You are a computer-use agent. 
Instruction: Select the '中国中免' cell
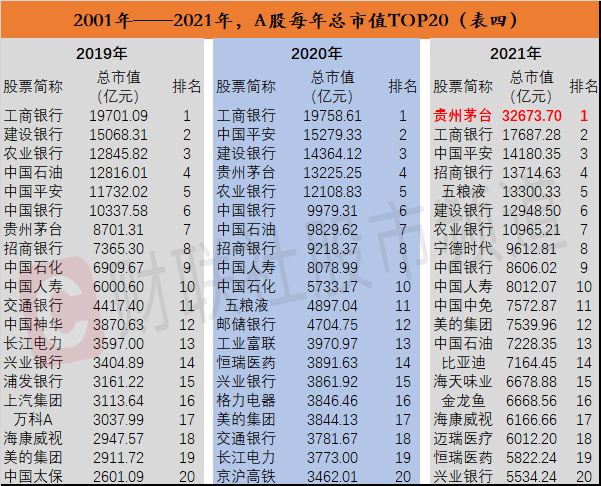coord(463,305)
